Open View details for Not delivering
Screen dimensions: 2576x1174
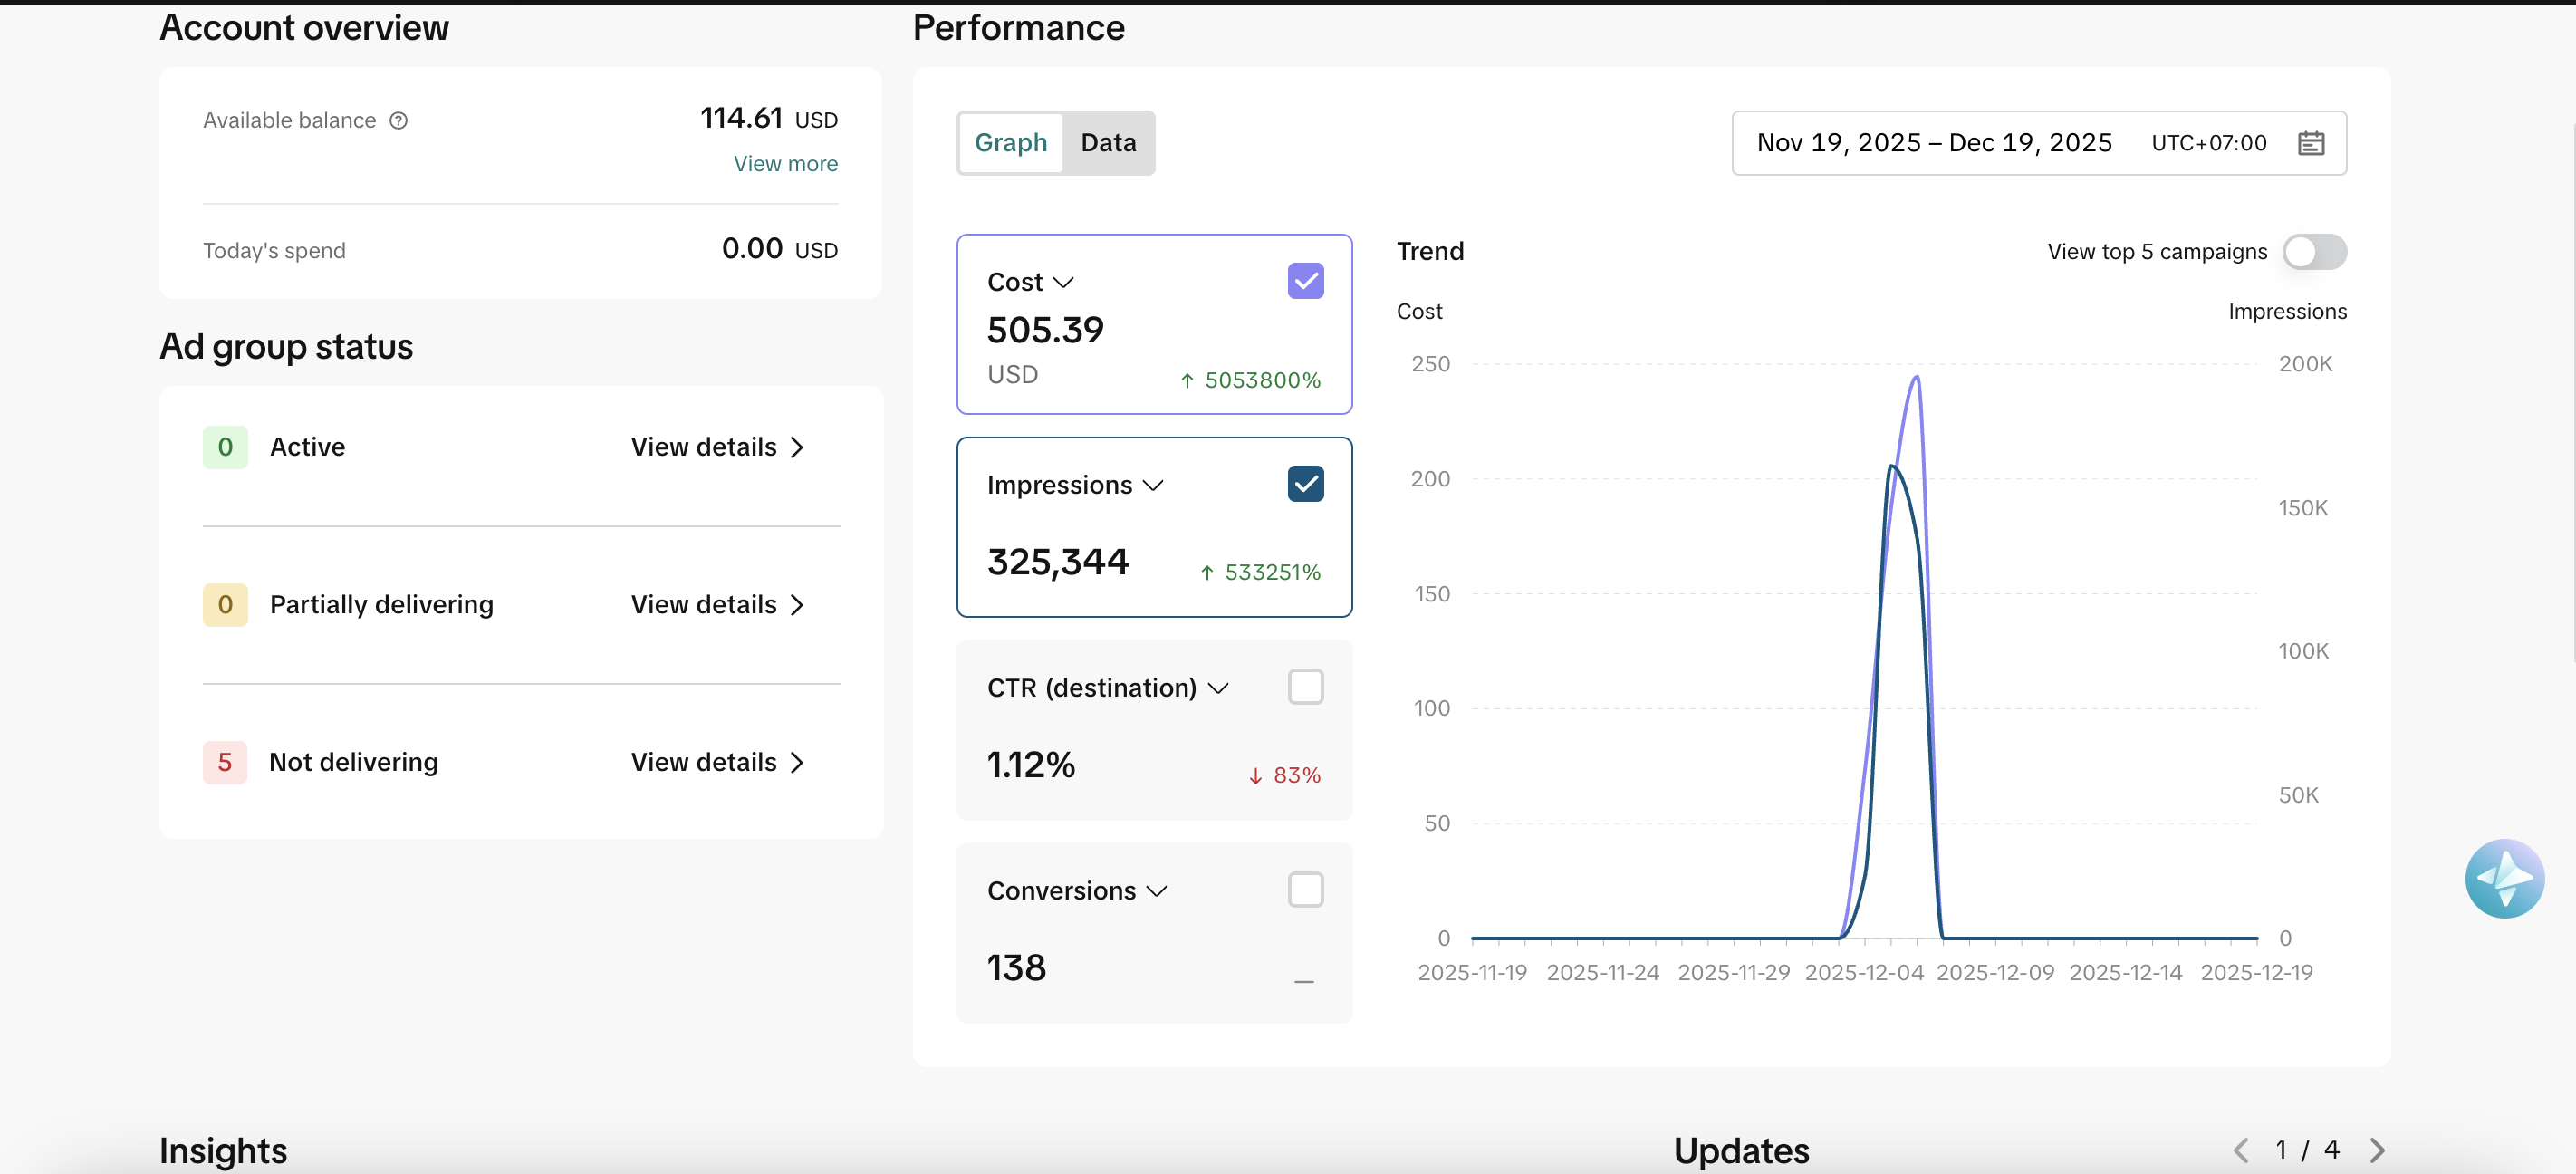717,762
